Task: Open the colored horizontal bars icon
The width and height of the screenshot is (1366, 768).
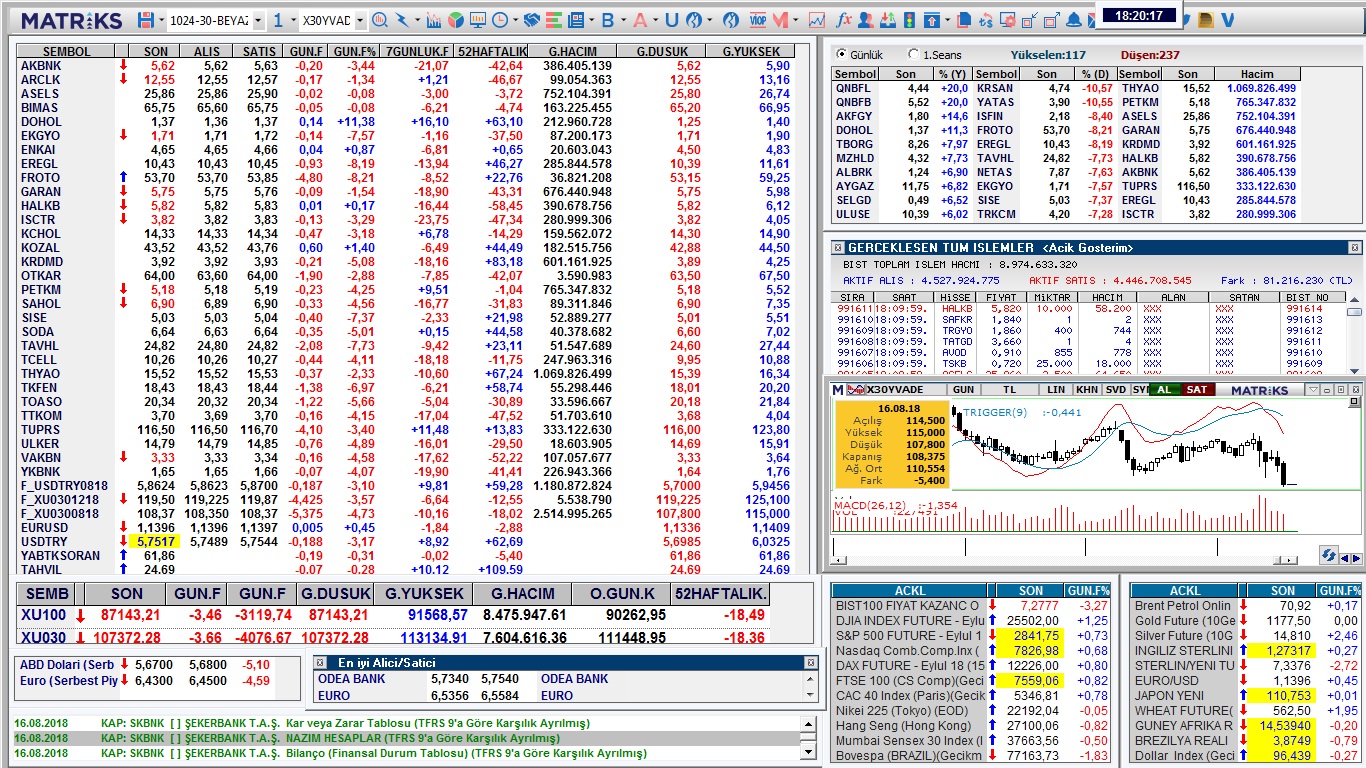Action: [x=553, y=20]
